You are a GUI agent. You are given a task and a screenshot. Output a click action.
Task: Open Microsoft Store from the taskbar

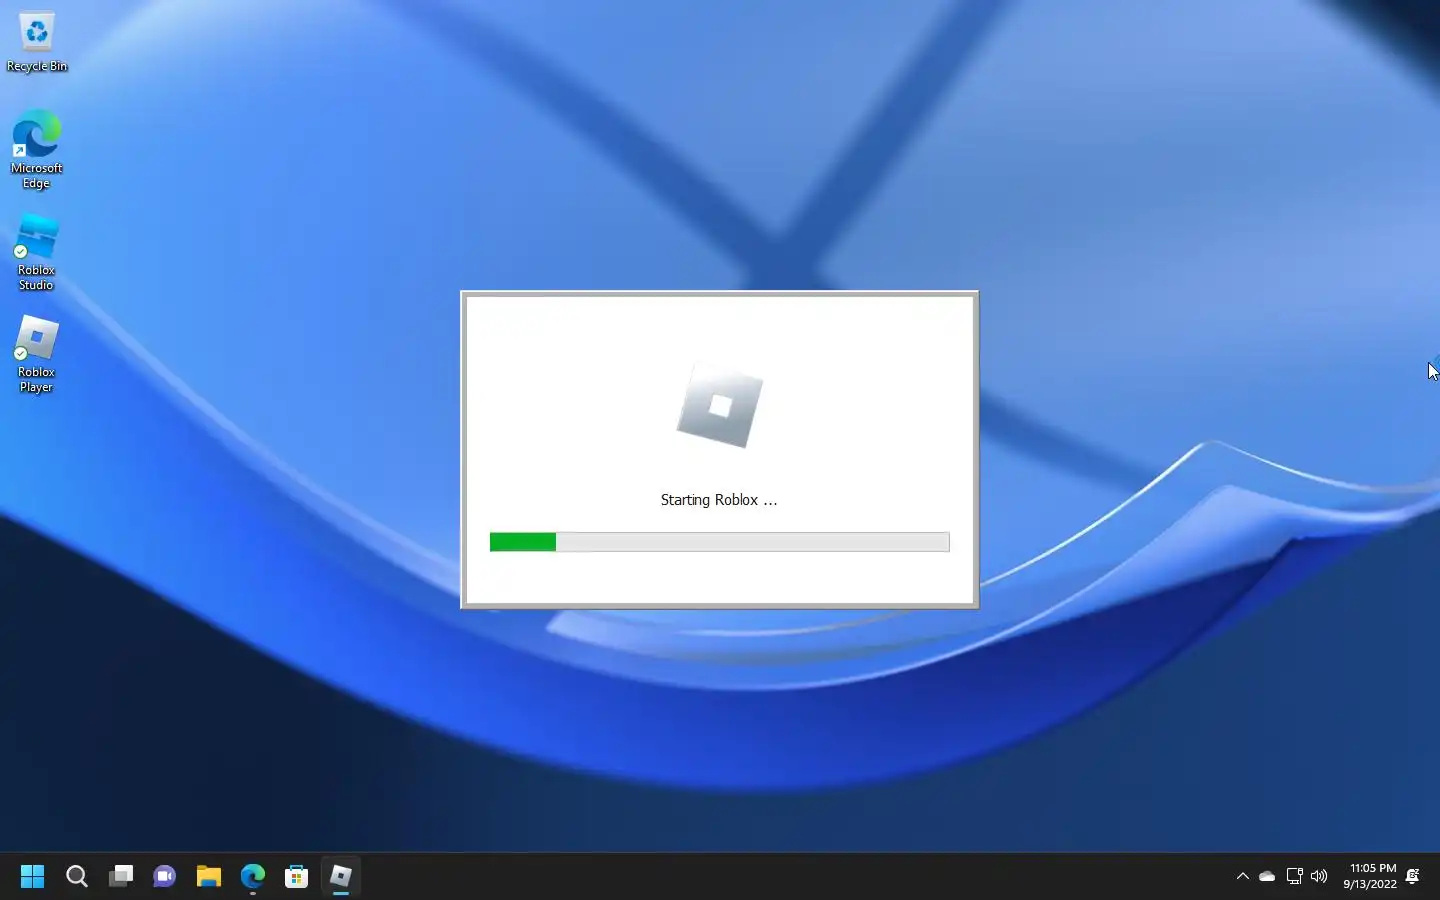(x=297, y=877)
